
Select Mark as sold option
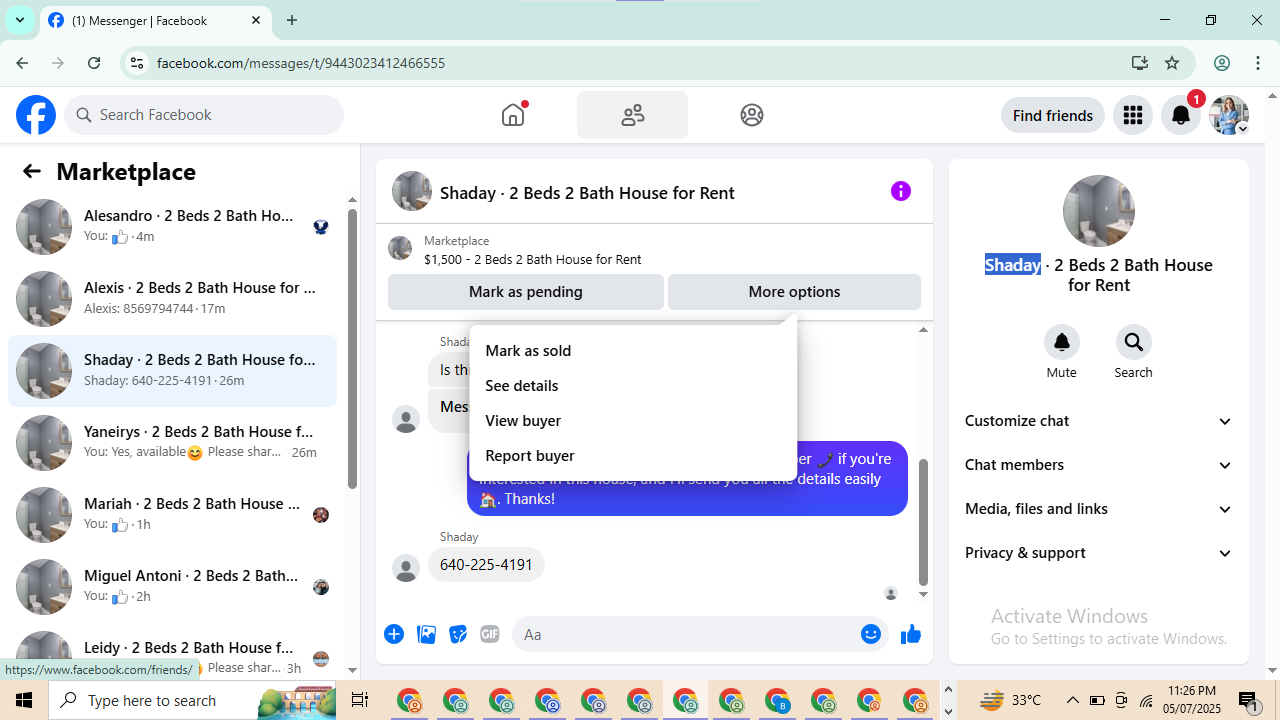[x=633, y=351]
